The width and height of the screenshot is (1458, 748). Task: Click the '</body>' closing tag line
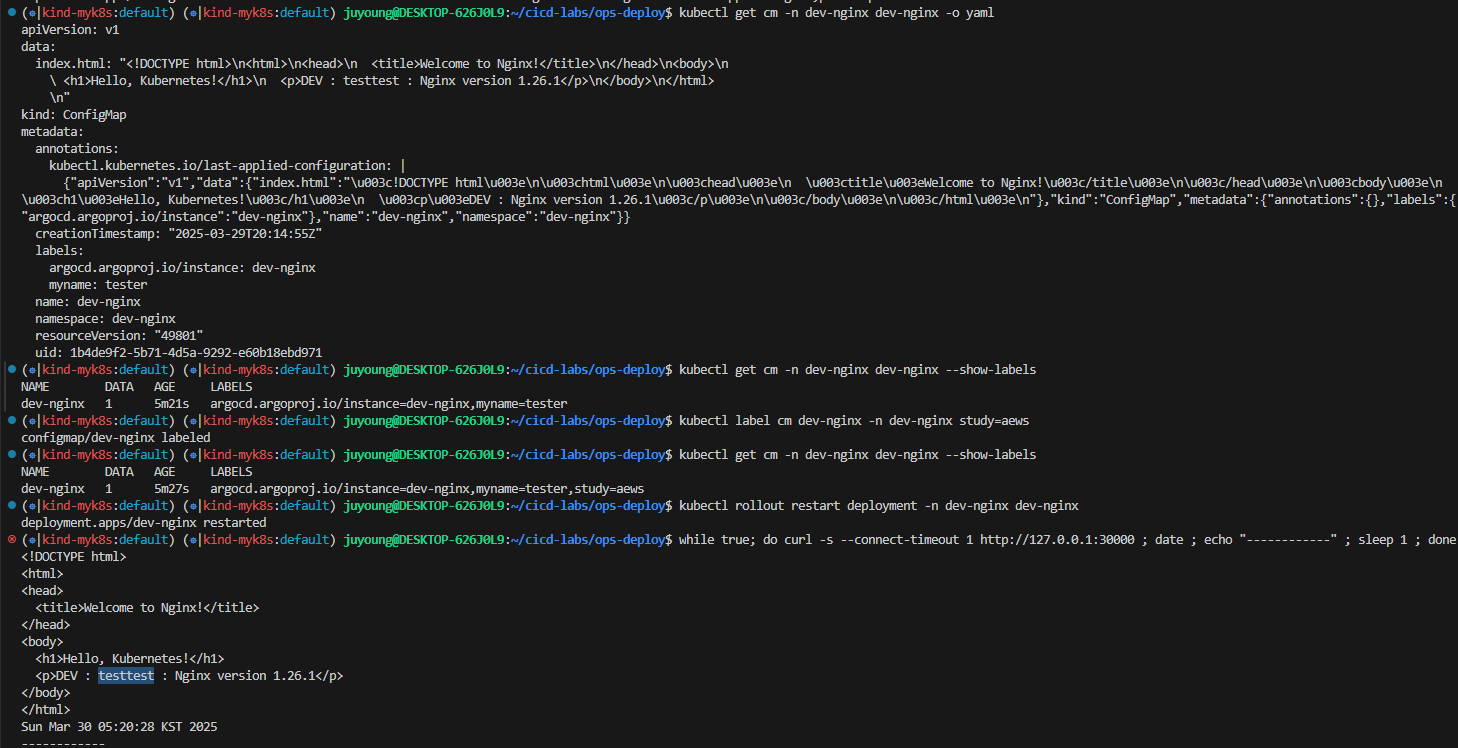tap(46, 693)
